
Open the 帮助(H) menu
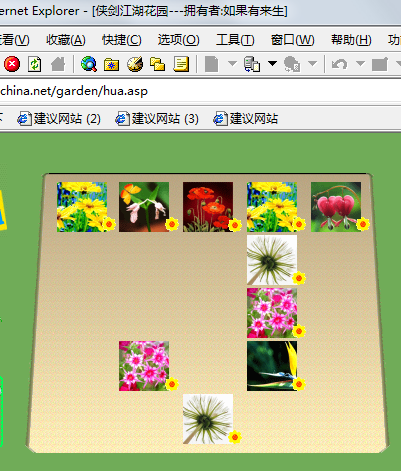(351, 40)
